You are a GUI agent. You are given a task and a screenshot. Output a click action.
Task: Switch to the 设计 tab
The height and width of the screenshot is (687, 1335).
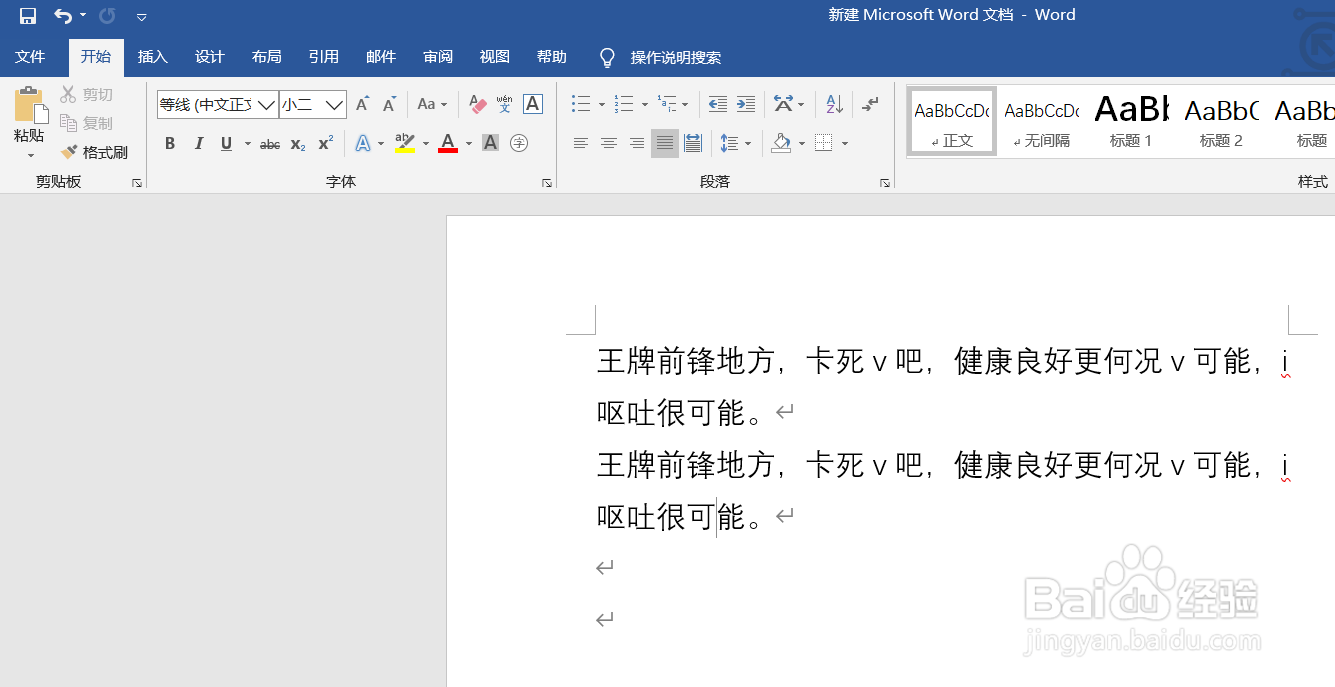click(x=210, y=57)
